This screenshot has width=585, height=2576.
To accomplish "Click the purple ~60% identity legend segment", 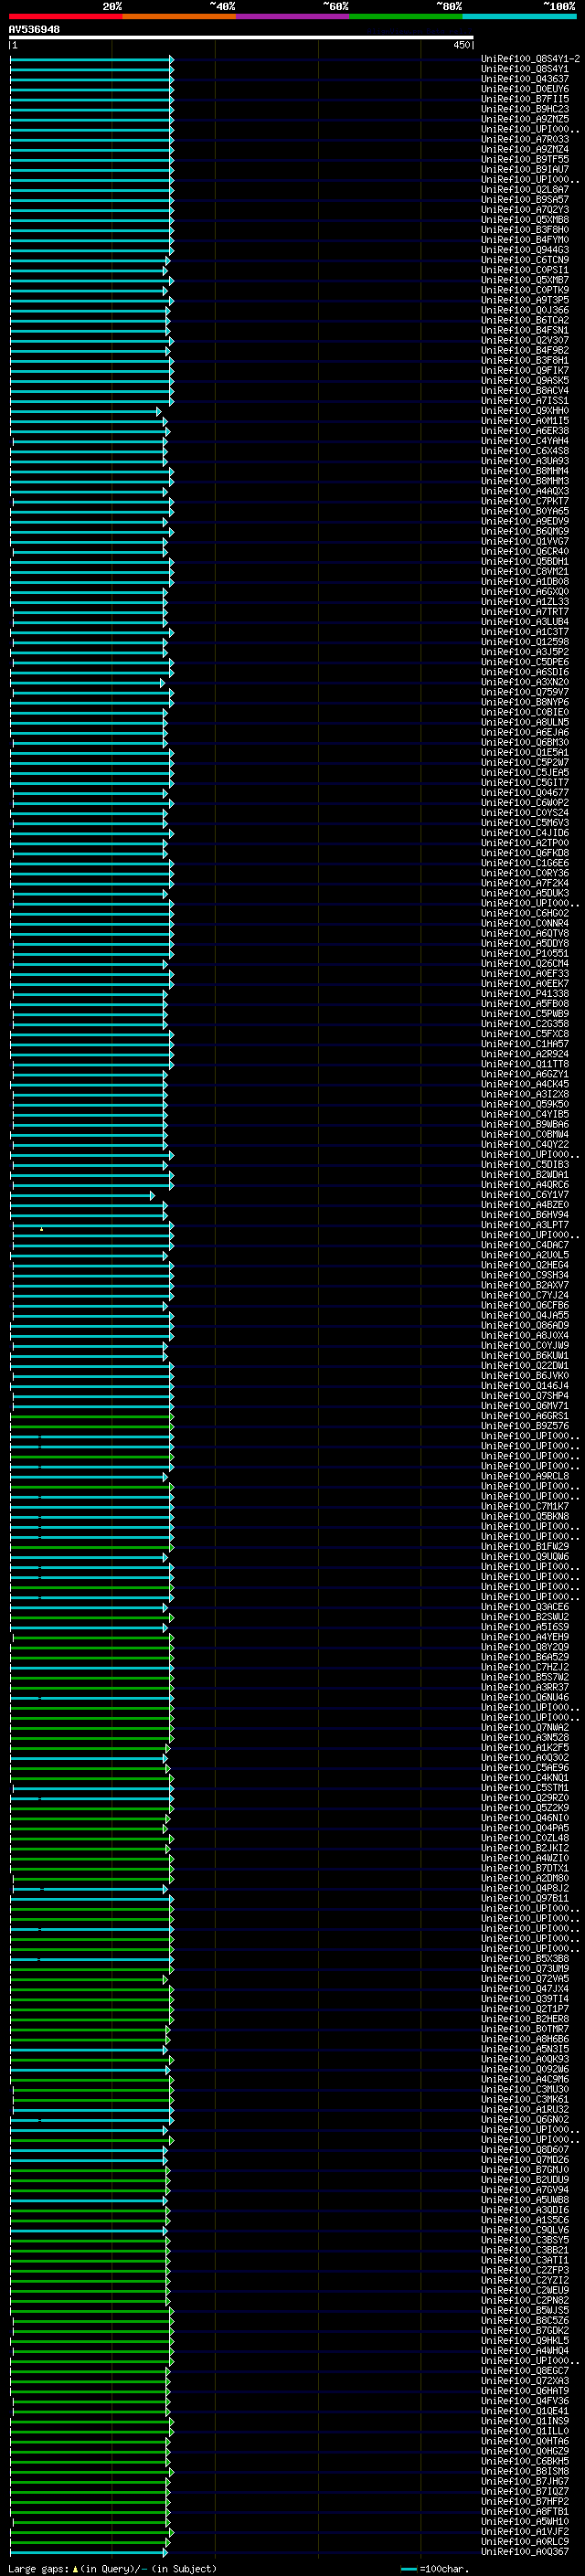I will pyautogui.click(x=293, y=16).
